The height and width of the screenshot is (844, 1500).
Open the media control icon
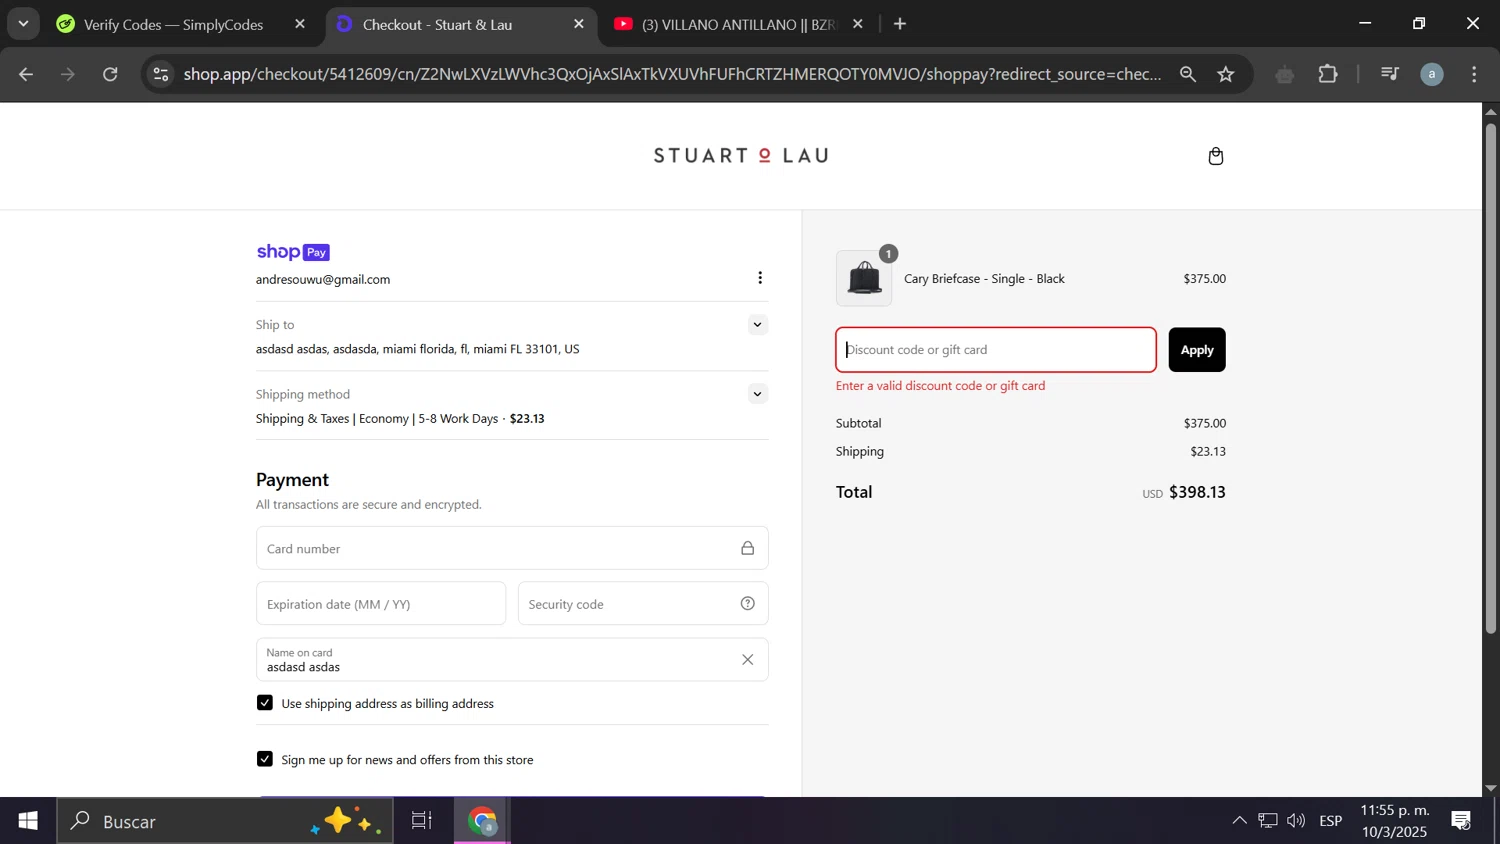point(1389,74)
